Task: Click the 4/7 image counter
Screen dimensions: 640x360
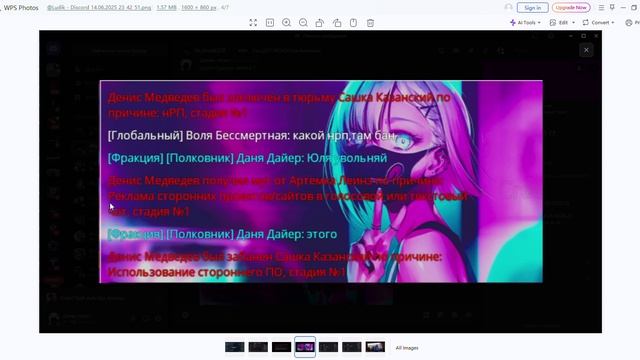Action: coord(225,8)
